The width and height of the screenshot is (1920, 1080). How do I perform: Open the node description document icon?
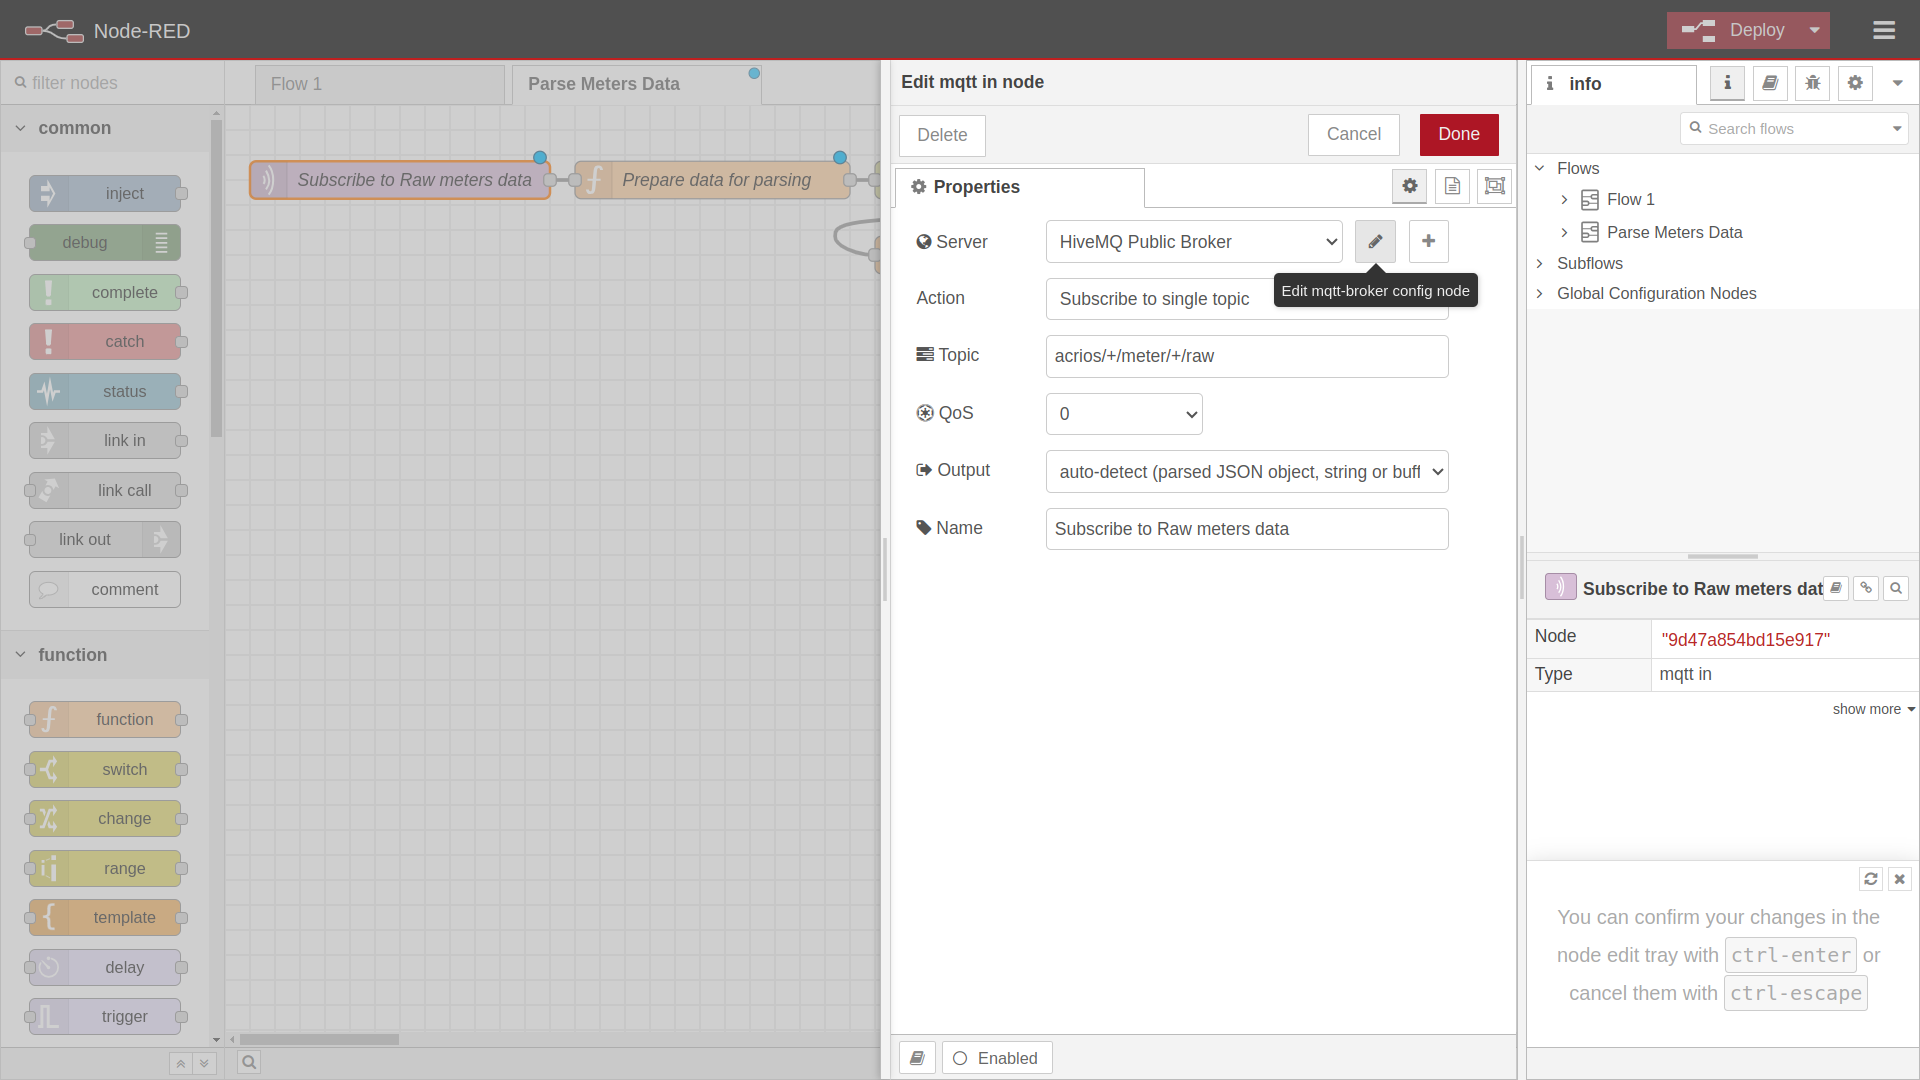point(1452,186)
